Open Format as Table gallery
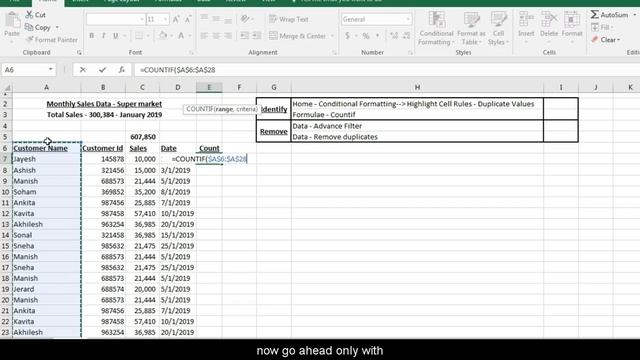 (471, 28)
